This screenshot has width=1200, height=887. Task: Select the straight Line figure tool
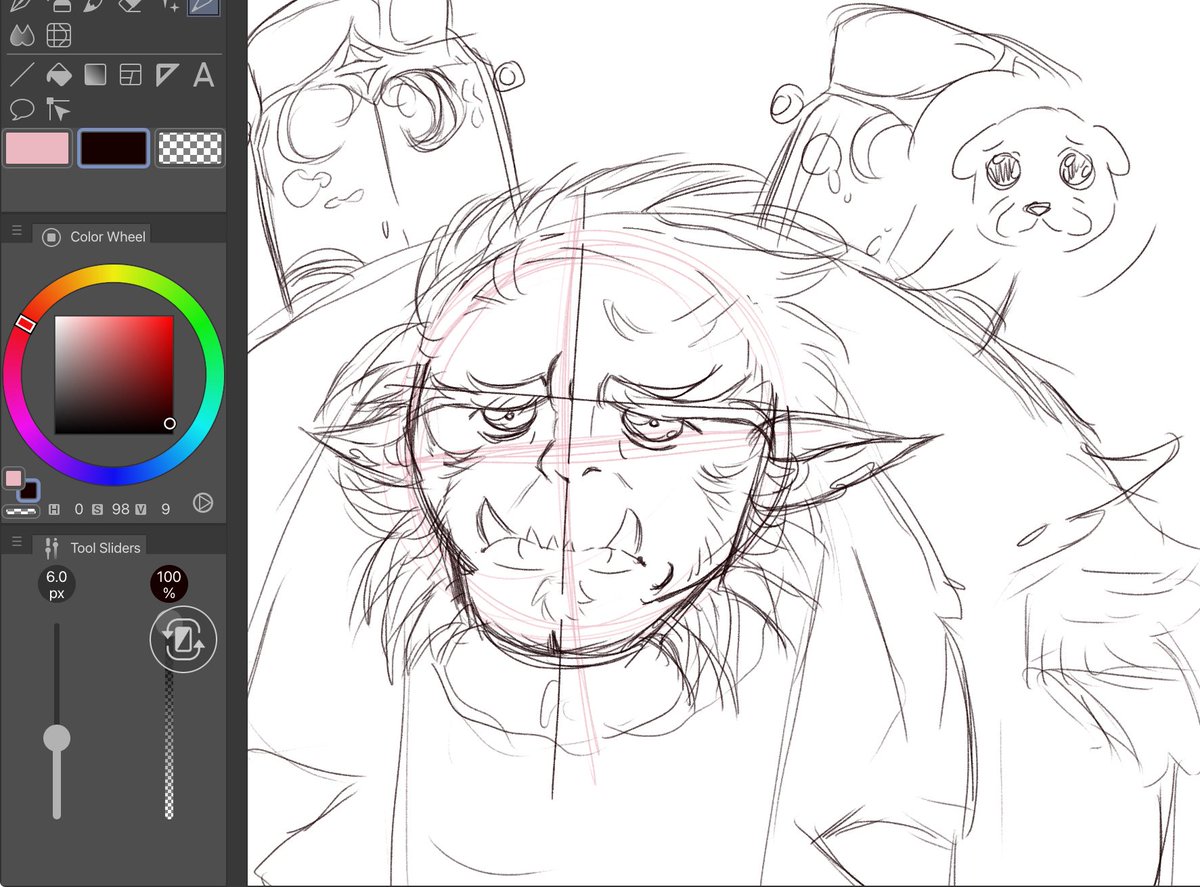[x=21, y=75]
